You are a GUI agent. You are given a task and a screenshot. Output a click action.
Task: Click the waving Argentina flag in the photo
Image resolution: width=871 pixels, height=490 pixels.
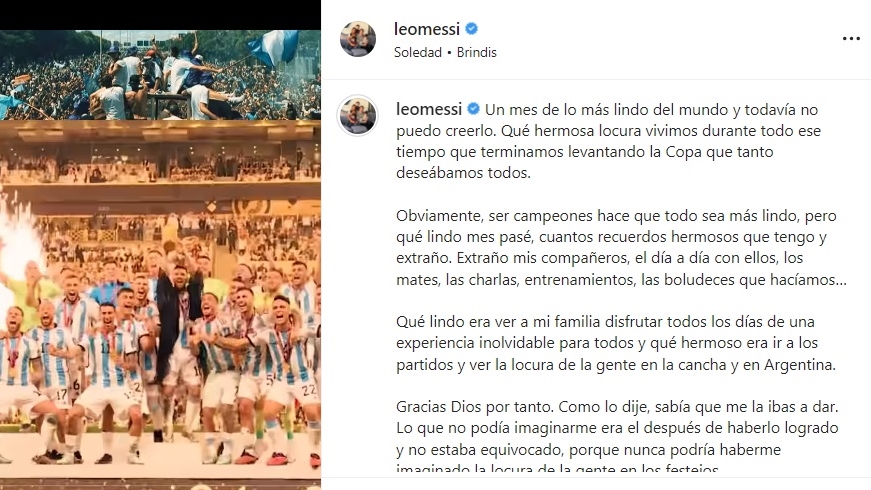pyautogui.click(x=273, y=47)
